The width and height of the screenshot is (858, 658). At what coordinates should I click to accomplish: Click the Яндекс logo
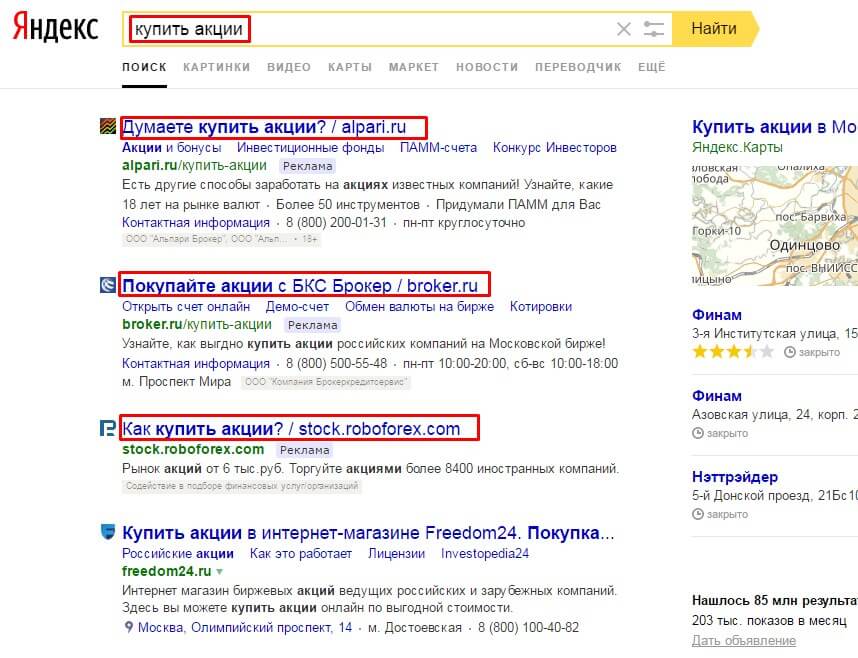tap(55, 27)
